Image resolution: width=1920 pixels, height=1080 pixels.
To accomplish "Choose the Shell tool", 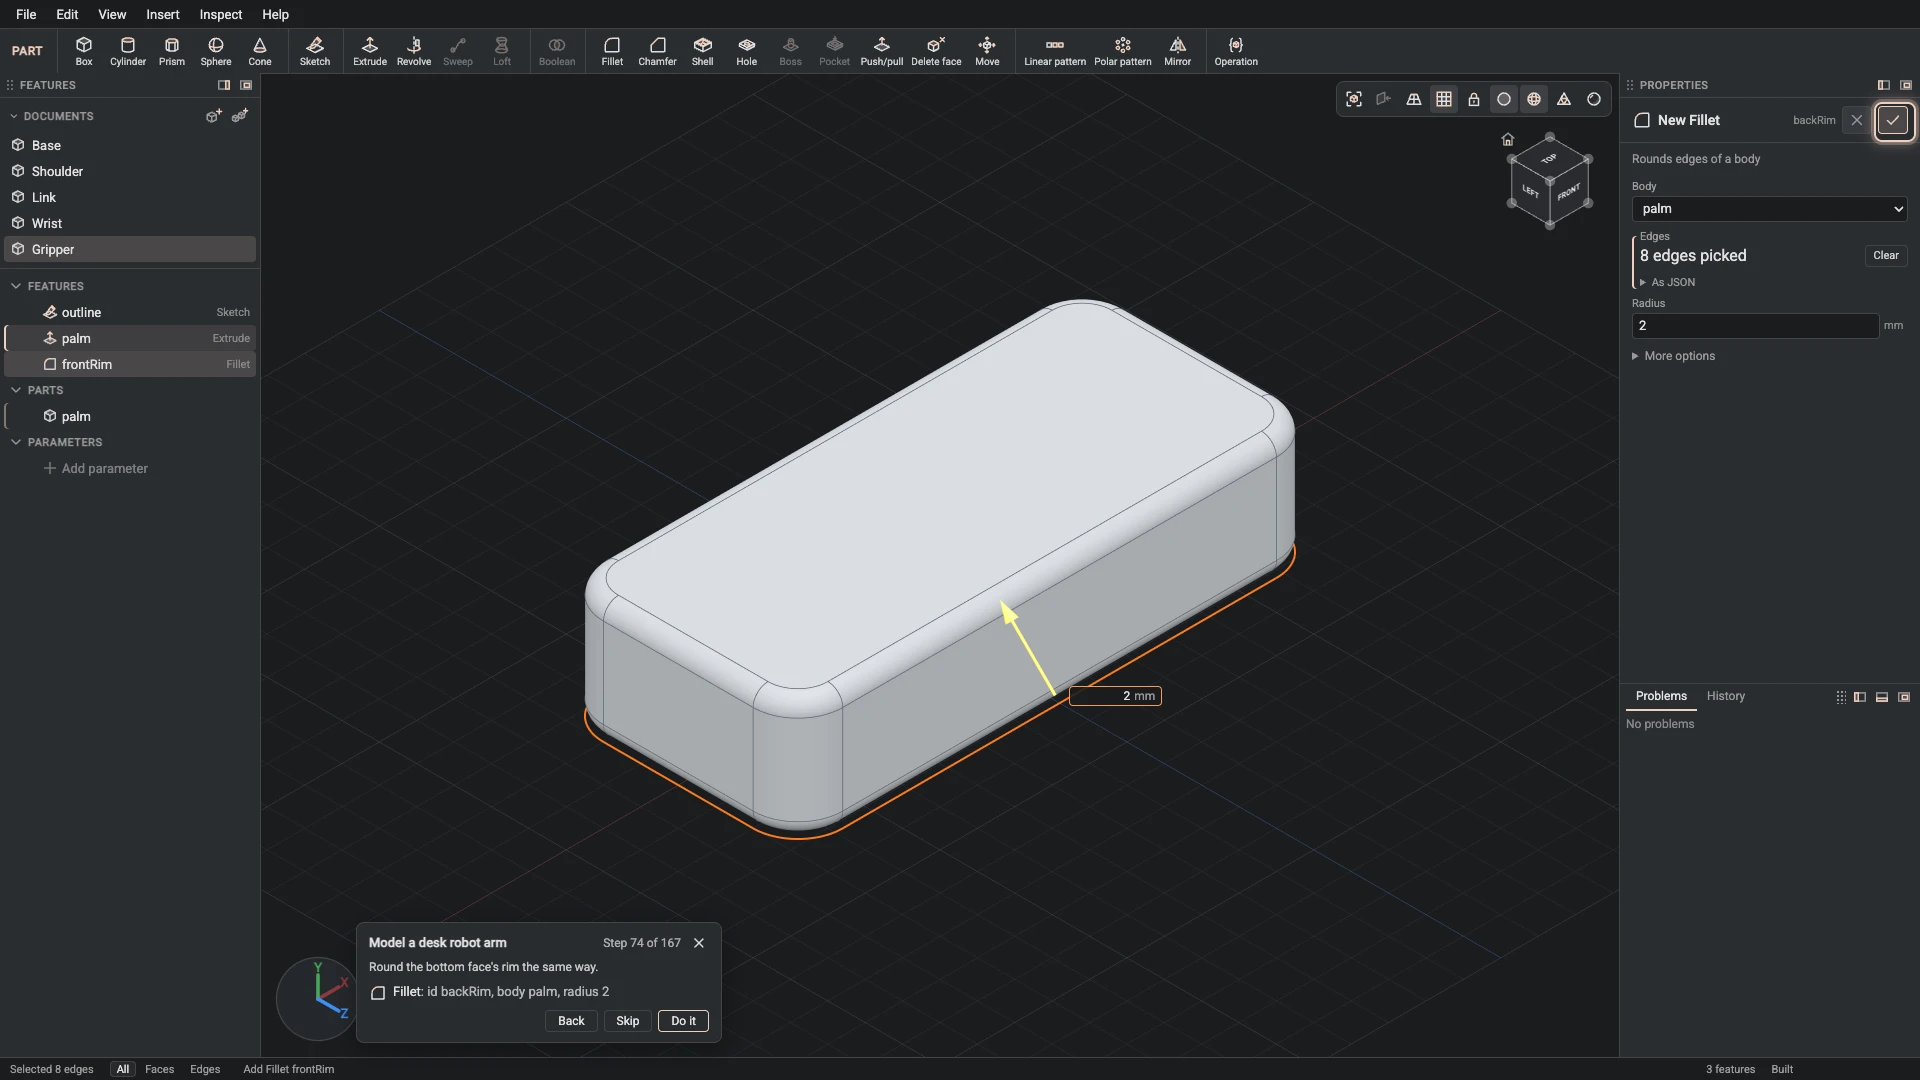I will pyautogui.click(x=703, y=51).
